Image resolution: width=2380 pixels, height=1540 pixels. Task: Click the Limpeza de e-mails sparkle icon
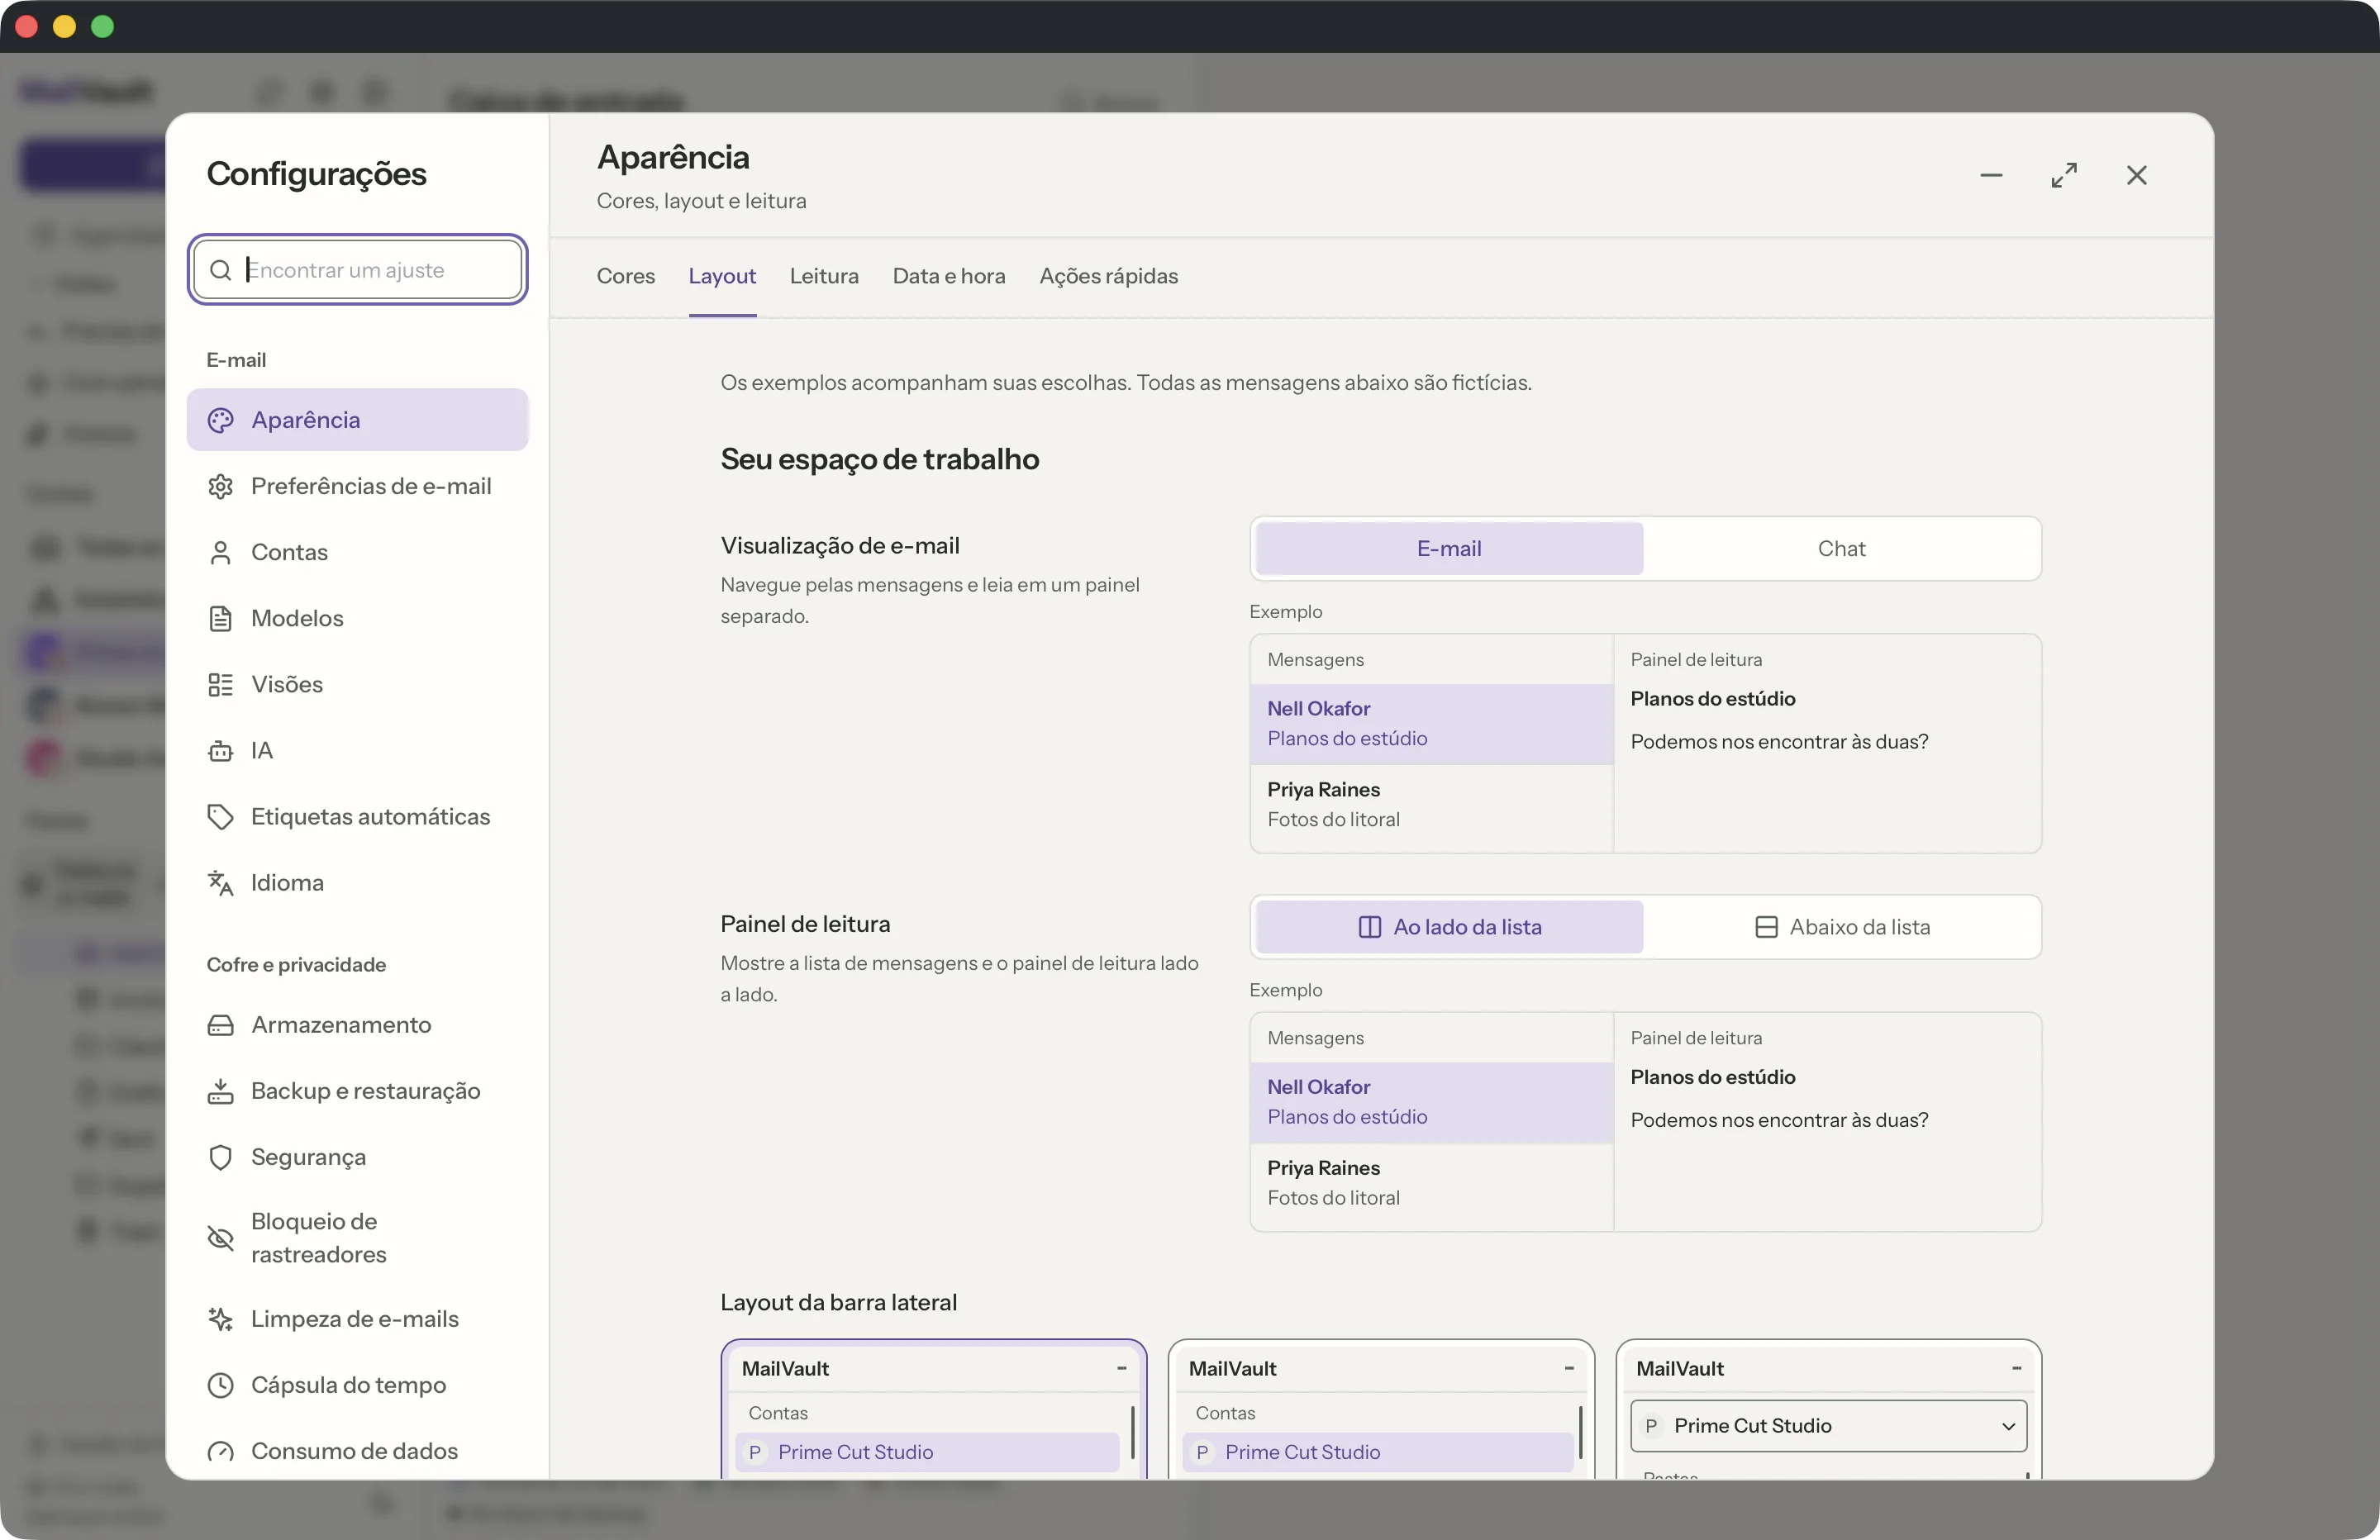coord(220,1319)
